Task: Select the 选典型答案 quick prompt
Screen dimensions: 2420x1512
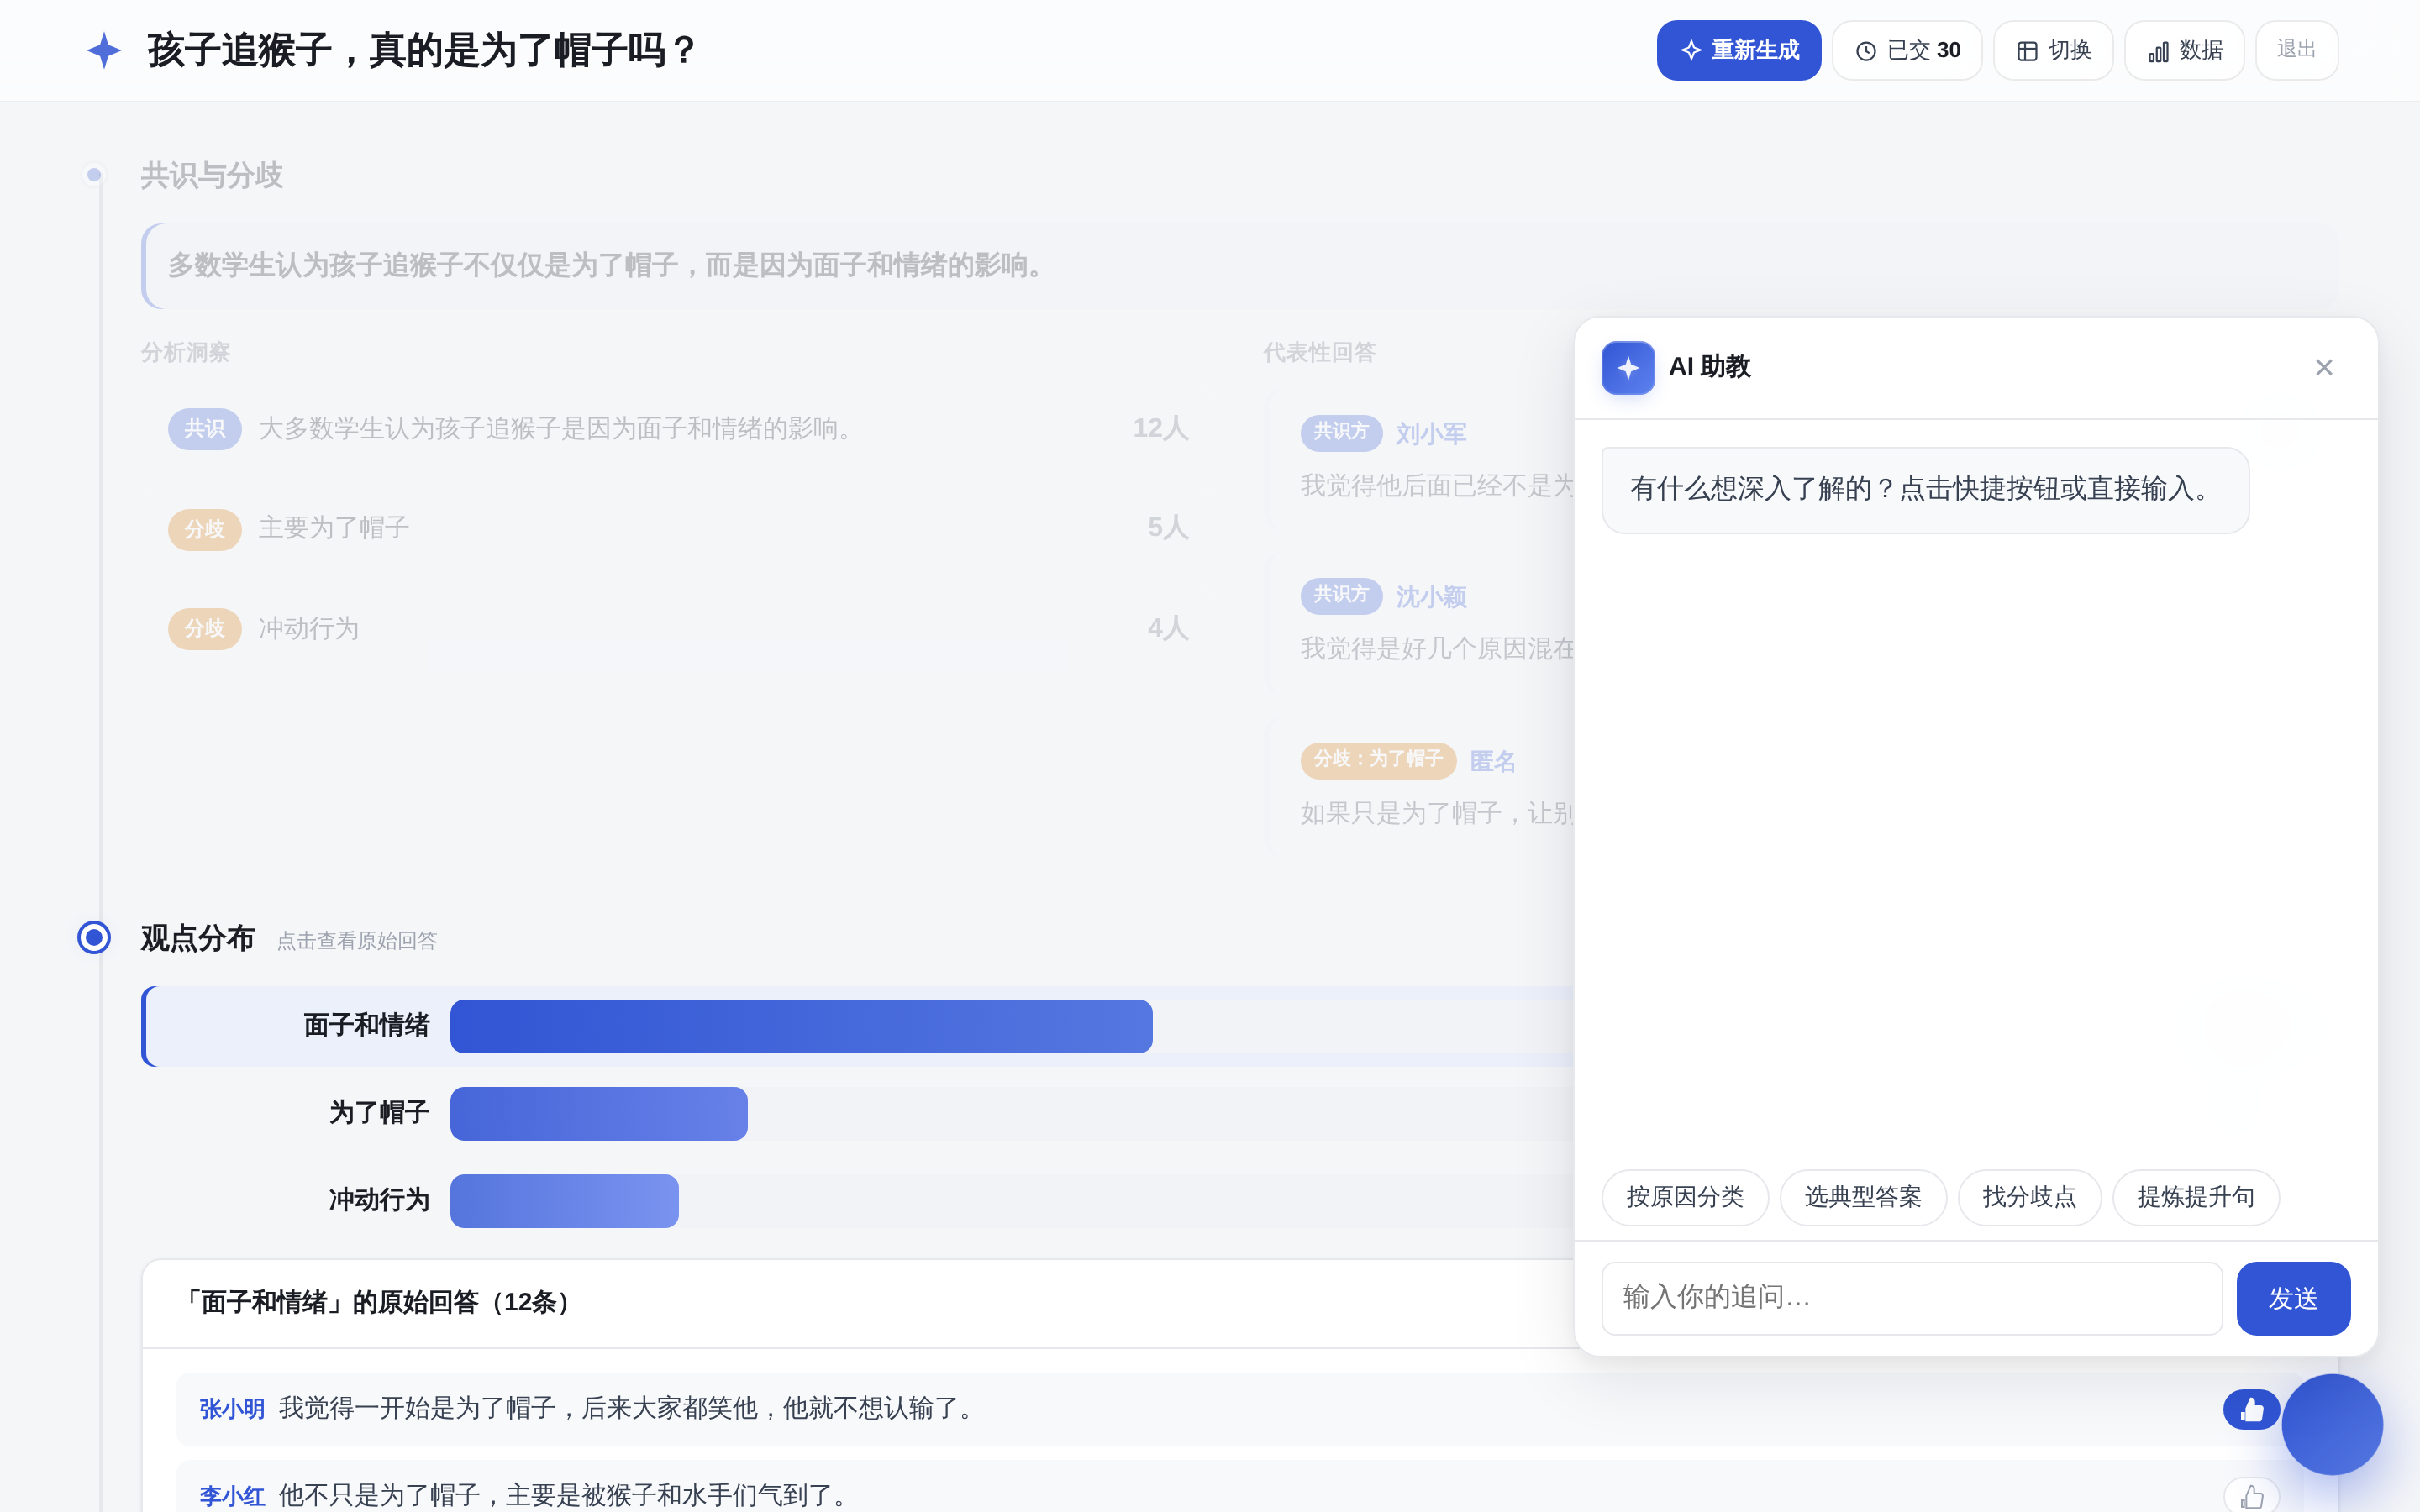Action: click(1863, 1197)
